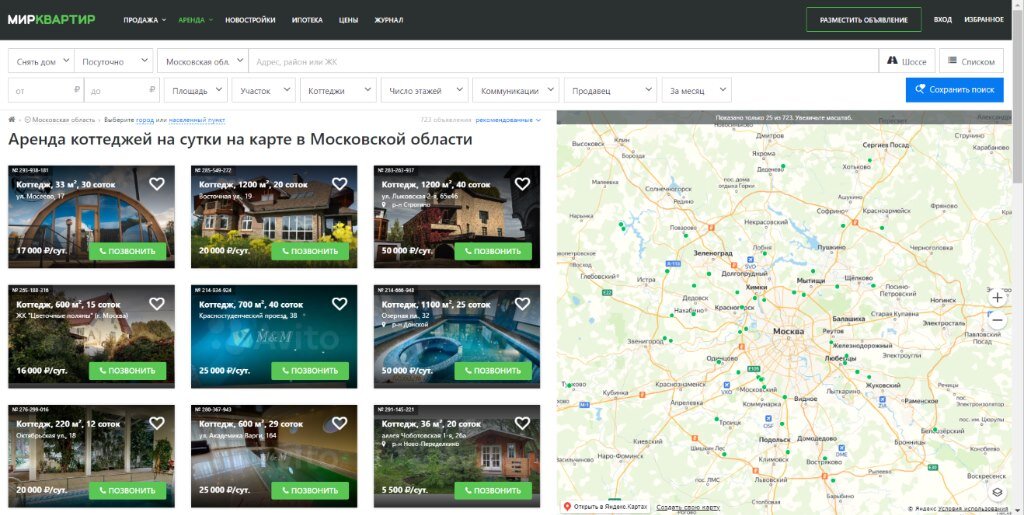Favorite the cottage on ул. Мосеево, 17
The width and height of the screenshot is (1024, 515).
click(x=157, y=184)
